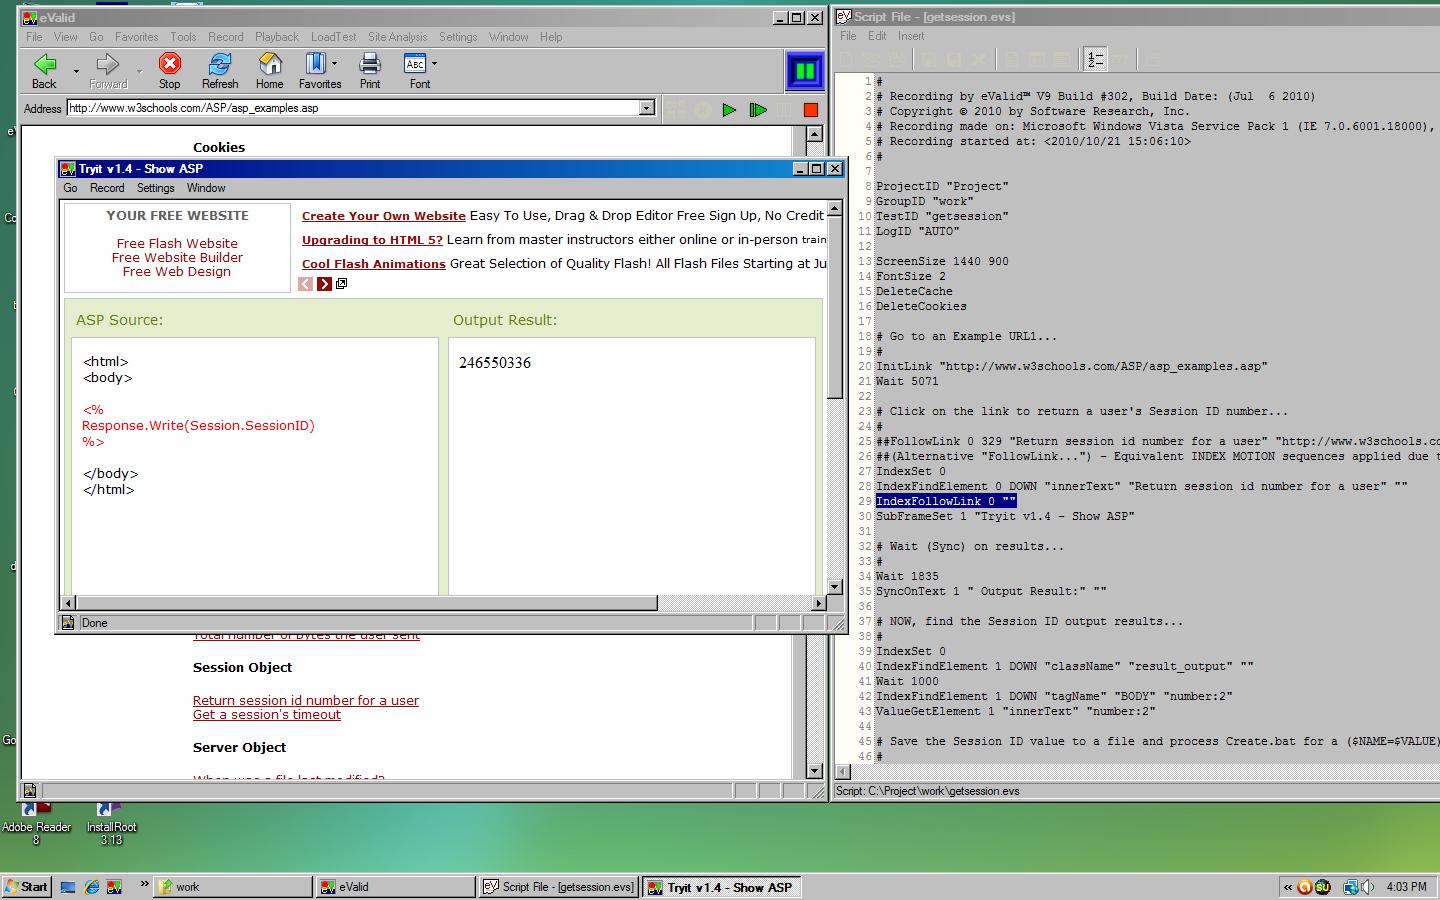Viewport: 1440px width, 900px height.
Task: Open the eValid File menu
Action: click(34, 37)
